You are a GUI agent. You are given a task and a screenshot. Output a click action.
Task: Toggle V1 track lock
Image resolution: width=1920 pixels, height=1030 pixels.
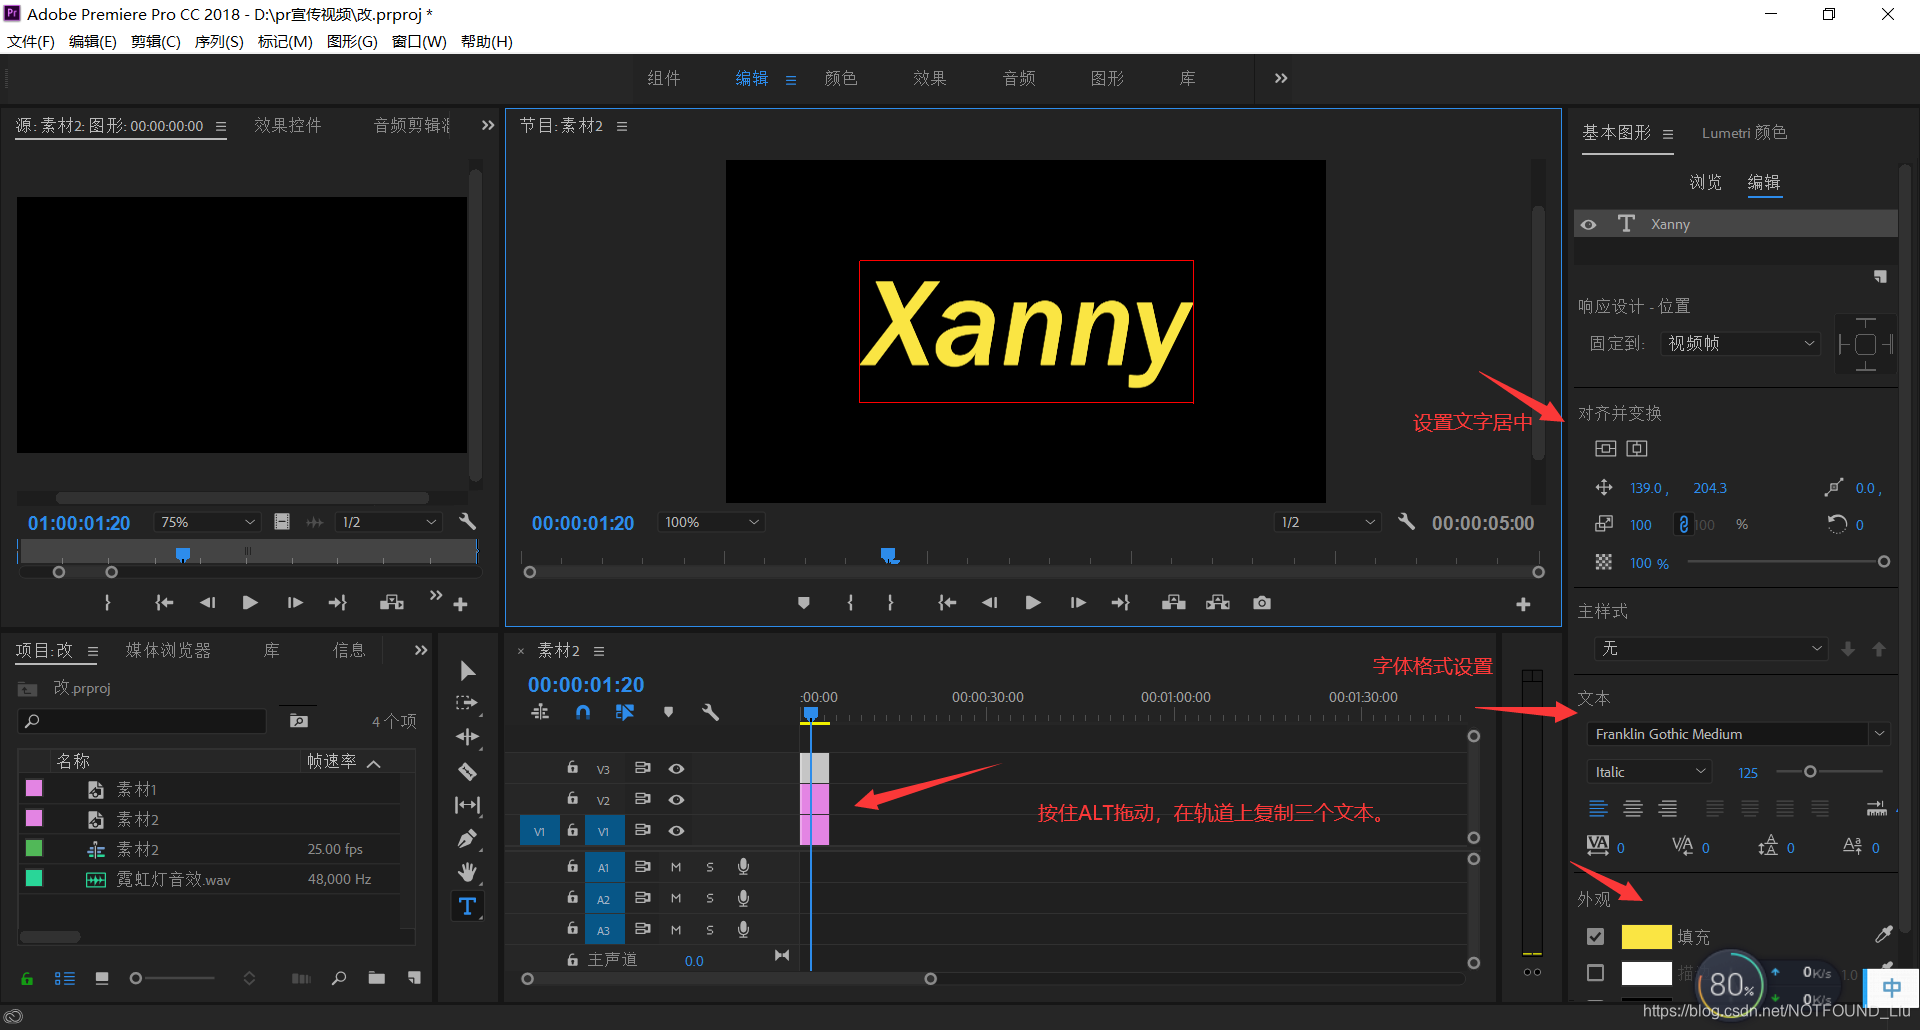pos(572,830)
